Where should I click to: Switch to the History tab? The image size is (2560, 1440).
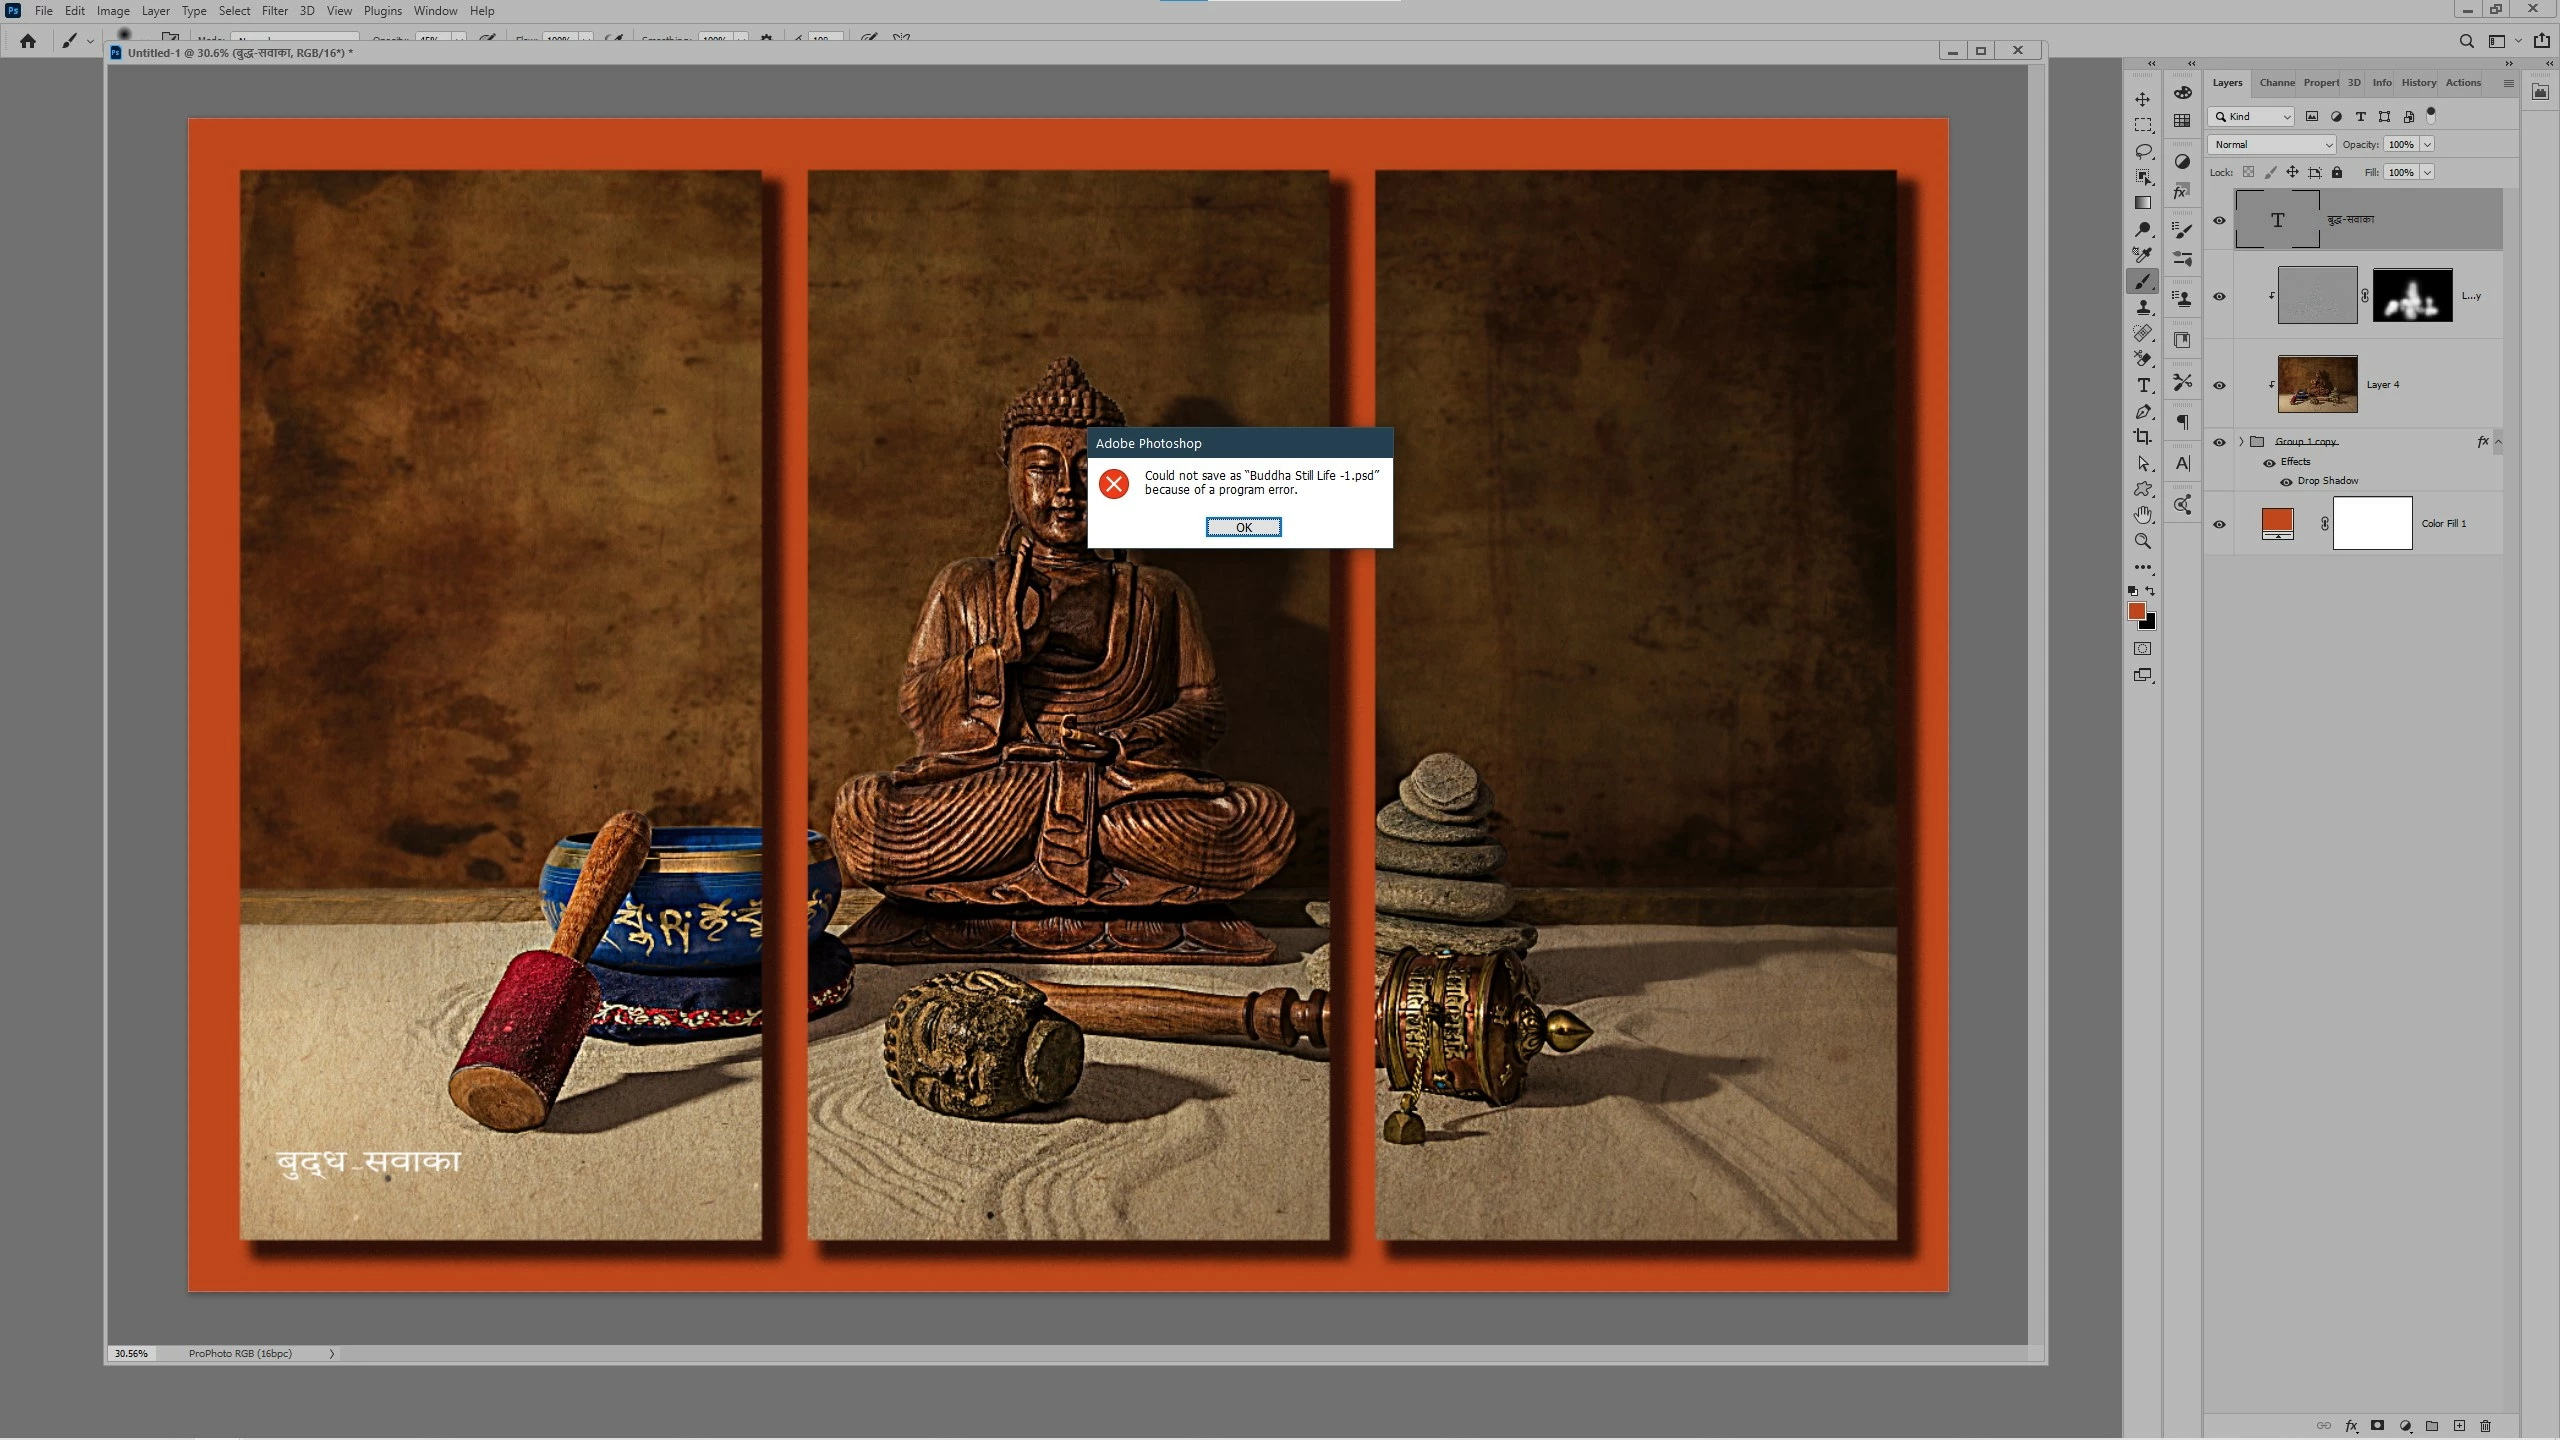click(2418, 83)
